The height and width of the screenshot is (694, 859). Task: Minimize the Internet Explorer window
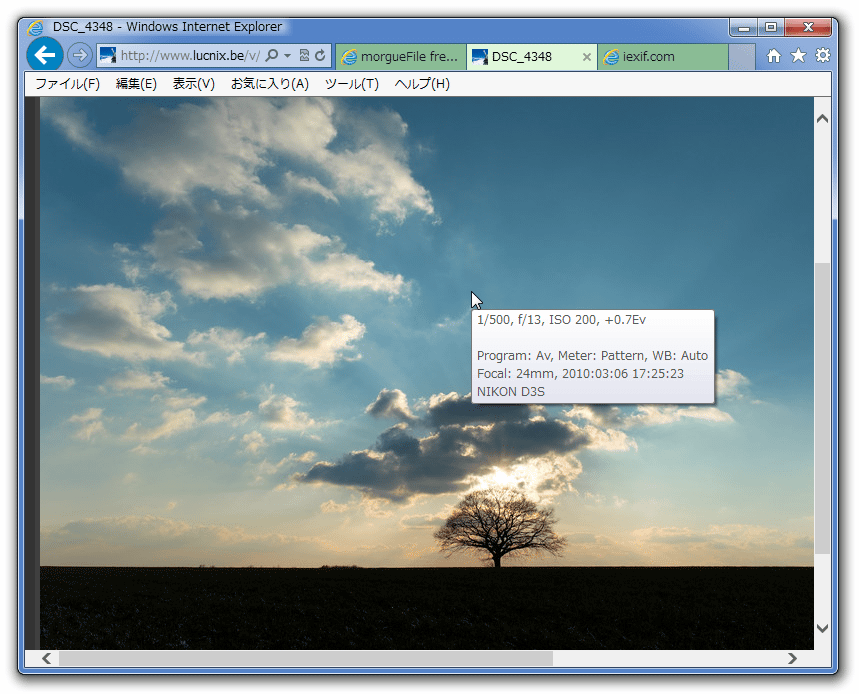pos(743,27)
